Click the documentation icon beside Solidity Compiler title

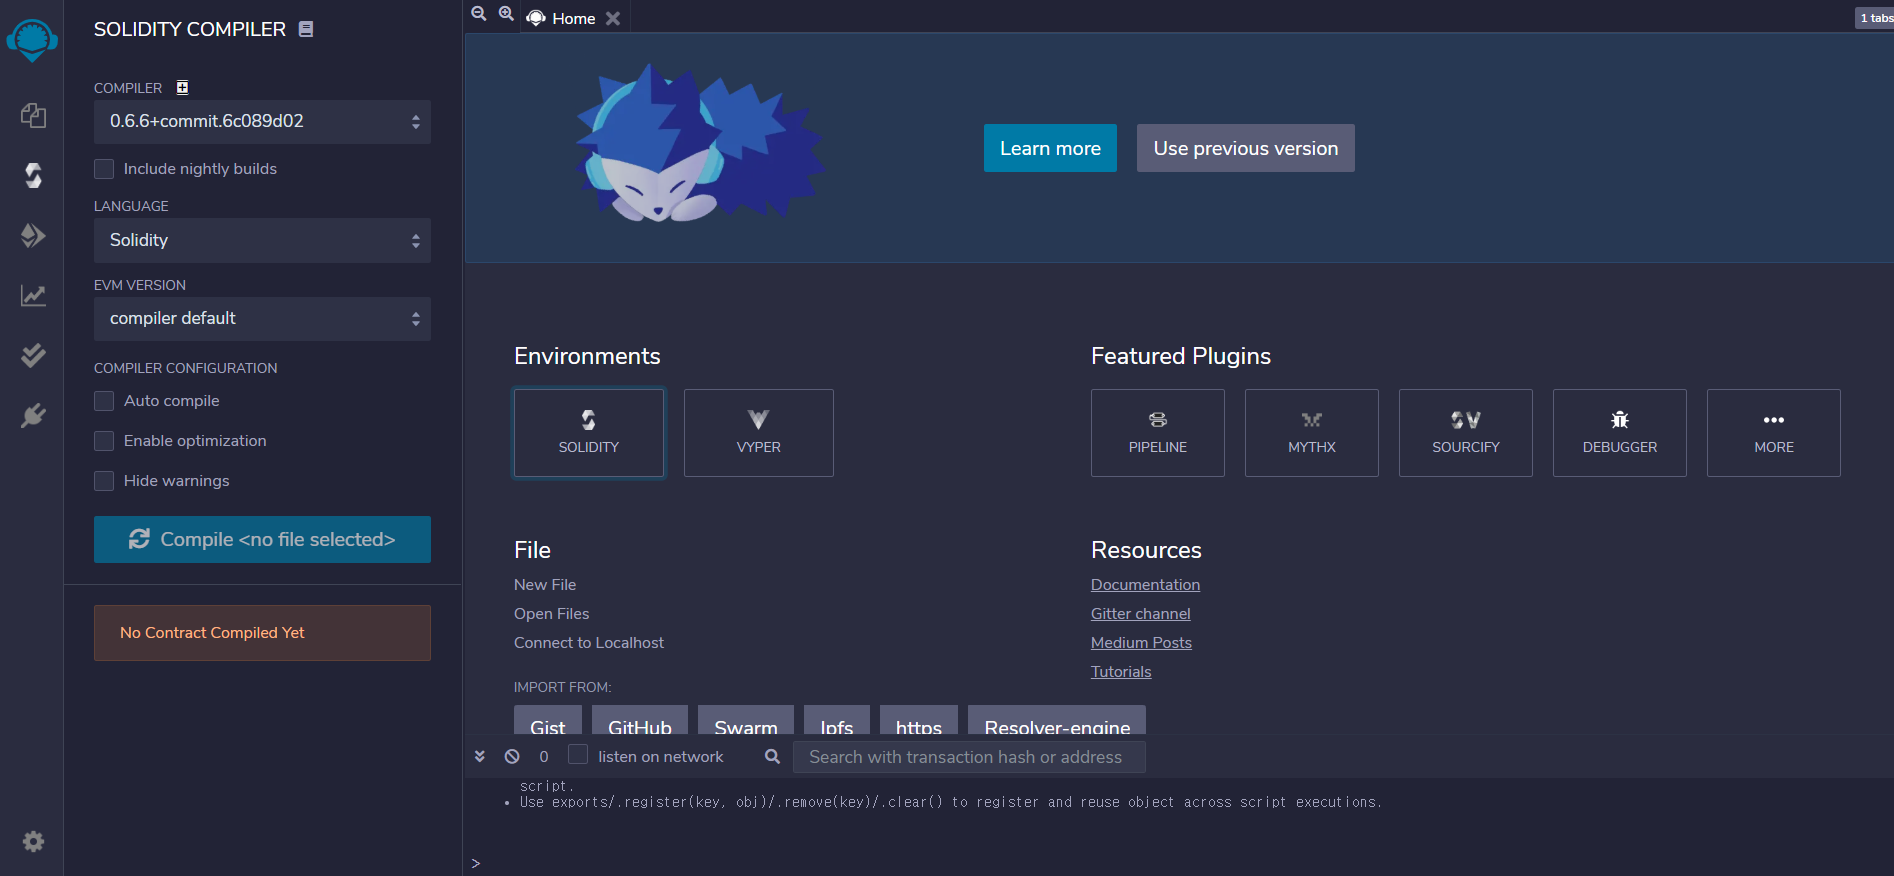pos(306,29)
